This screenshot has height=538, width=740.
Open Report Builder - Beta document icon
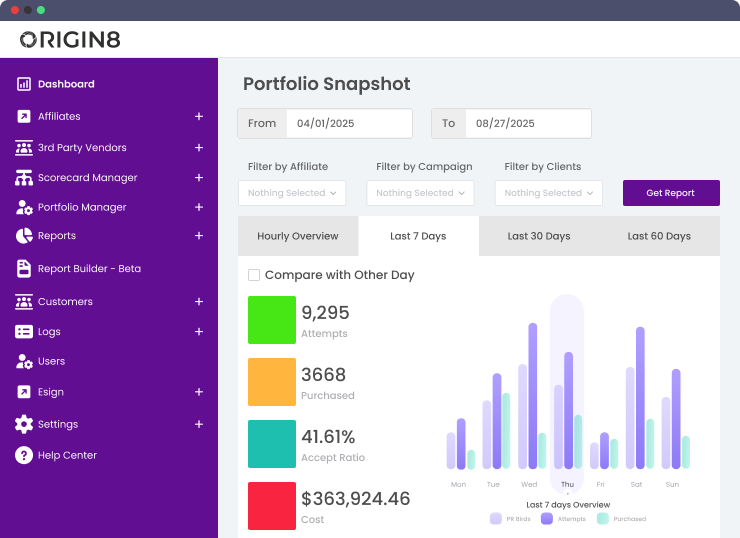pyautogui.click(x=24, y=268)
